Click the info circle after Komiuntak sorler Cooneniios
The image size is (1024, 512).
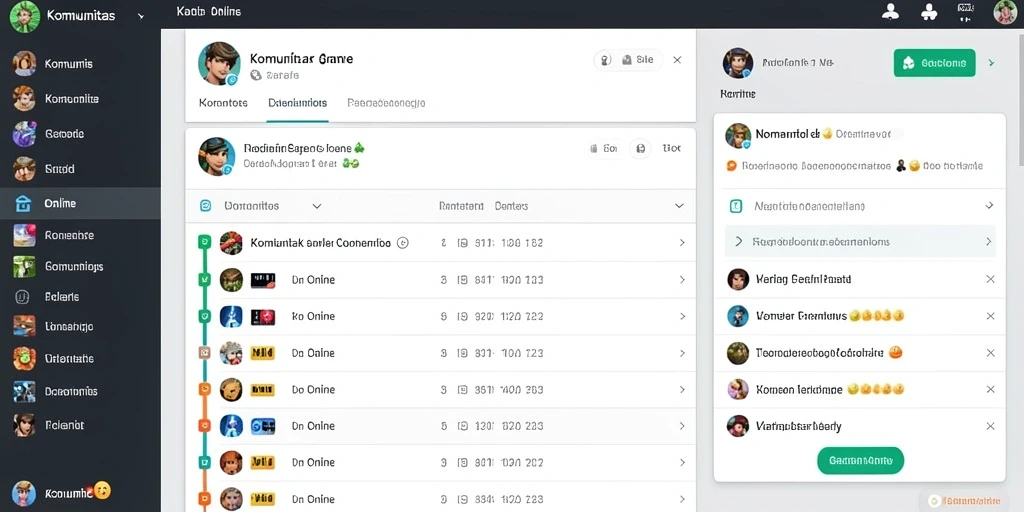click(x=403, y=243)
